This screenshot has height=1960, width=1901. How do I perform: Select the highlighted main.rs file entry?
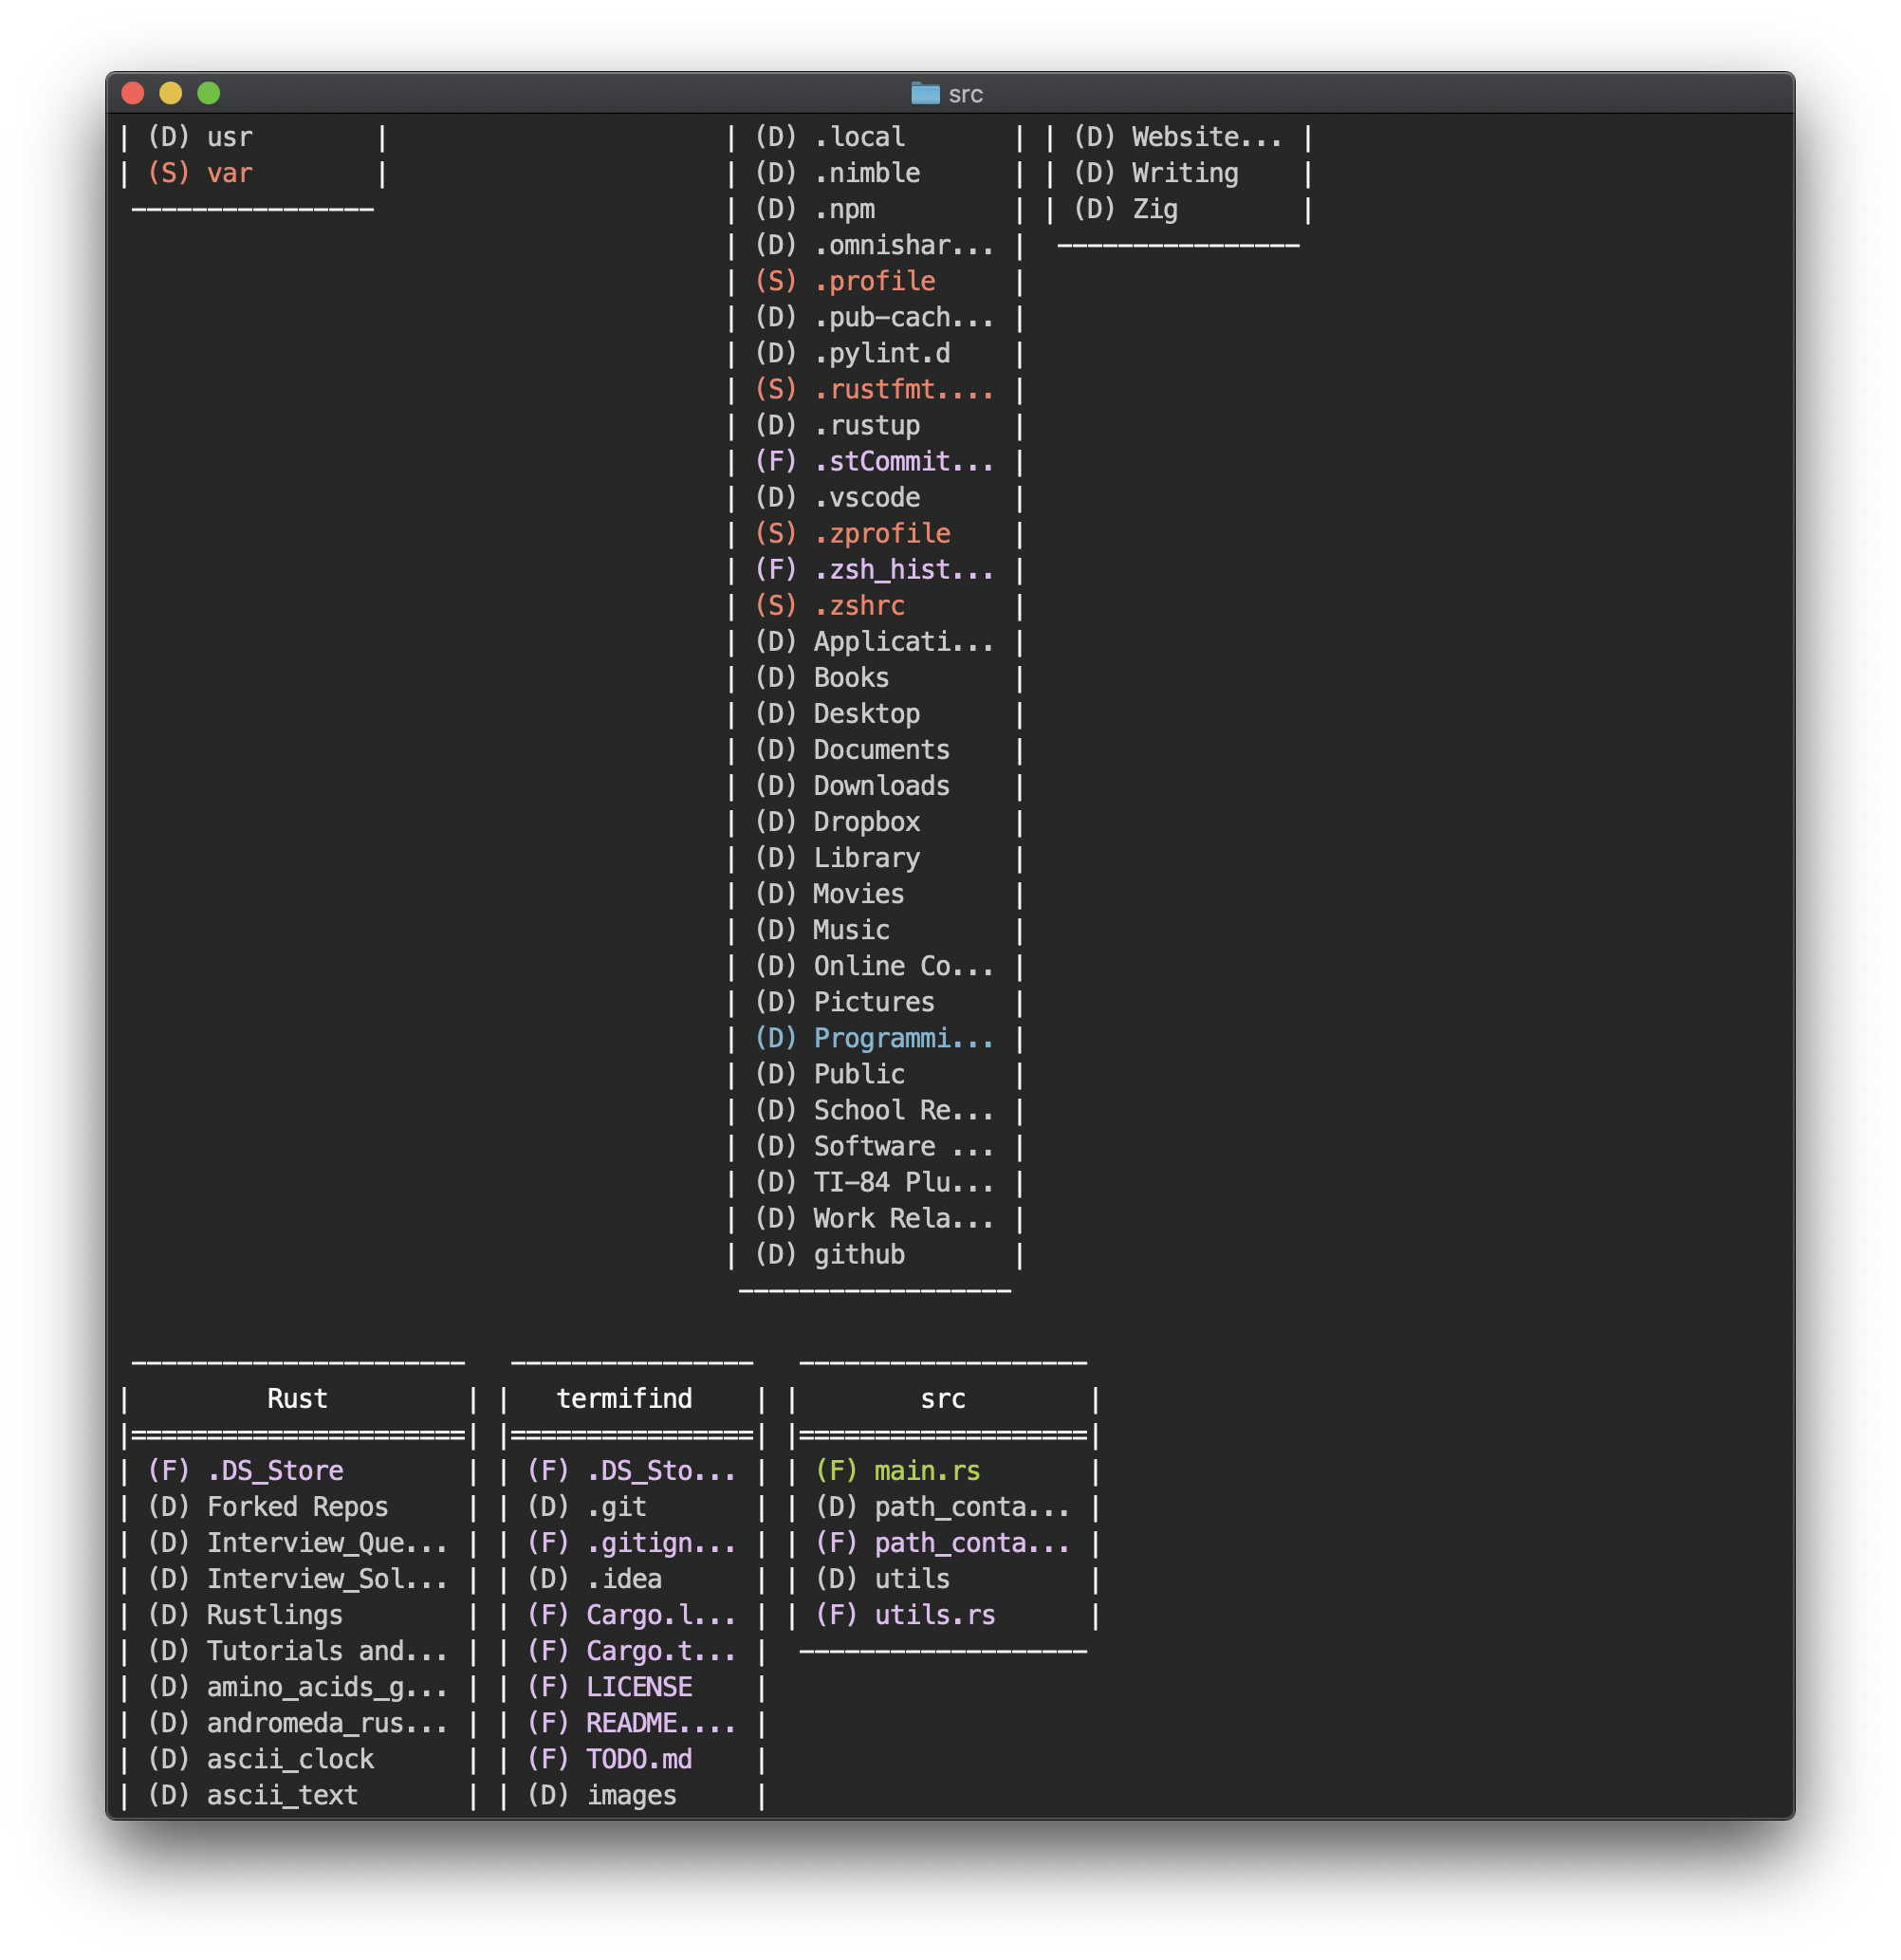point(926,1471)
